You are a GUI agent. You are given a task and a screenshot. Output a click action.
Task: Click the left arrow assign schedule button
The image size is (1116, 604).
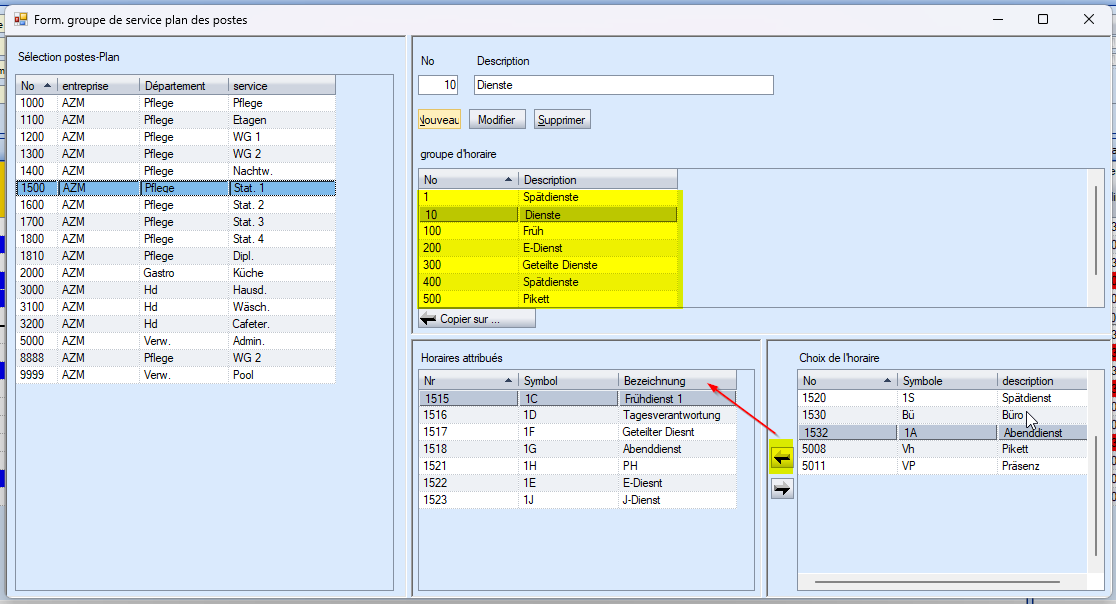(782, 458)
